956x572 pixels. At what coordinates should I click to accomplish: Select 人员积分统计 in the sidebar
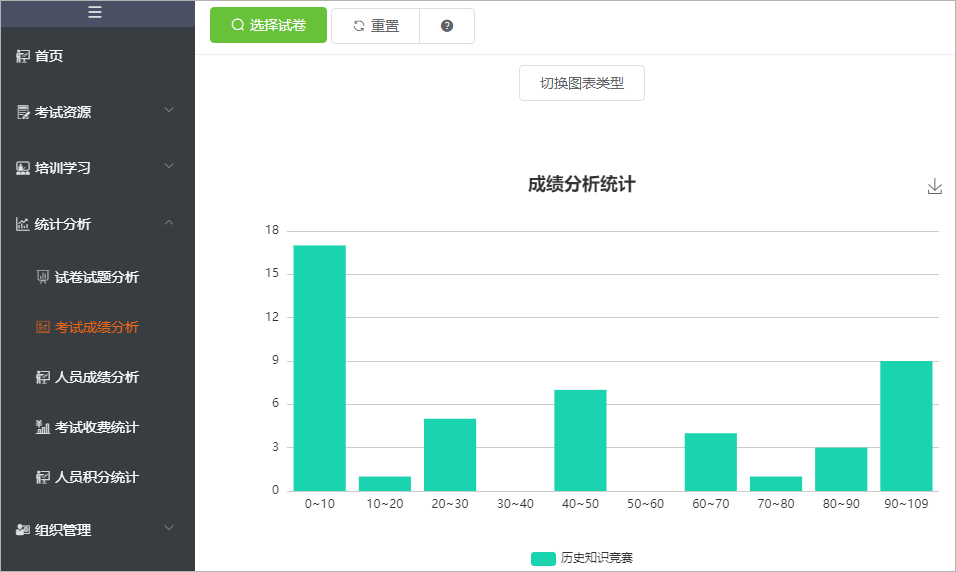[x=96, y=477]
